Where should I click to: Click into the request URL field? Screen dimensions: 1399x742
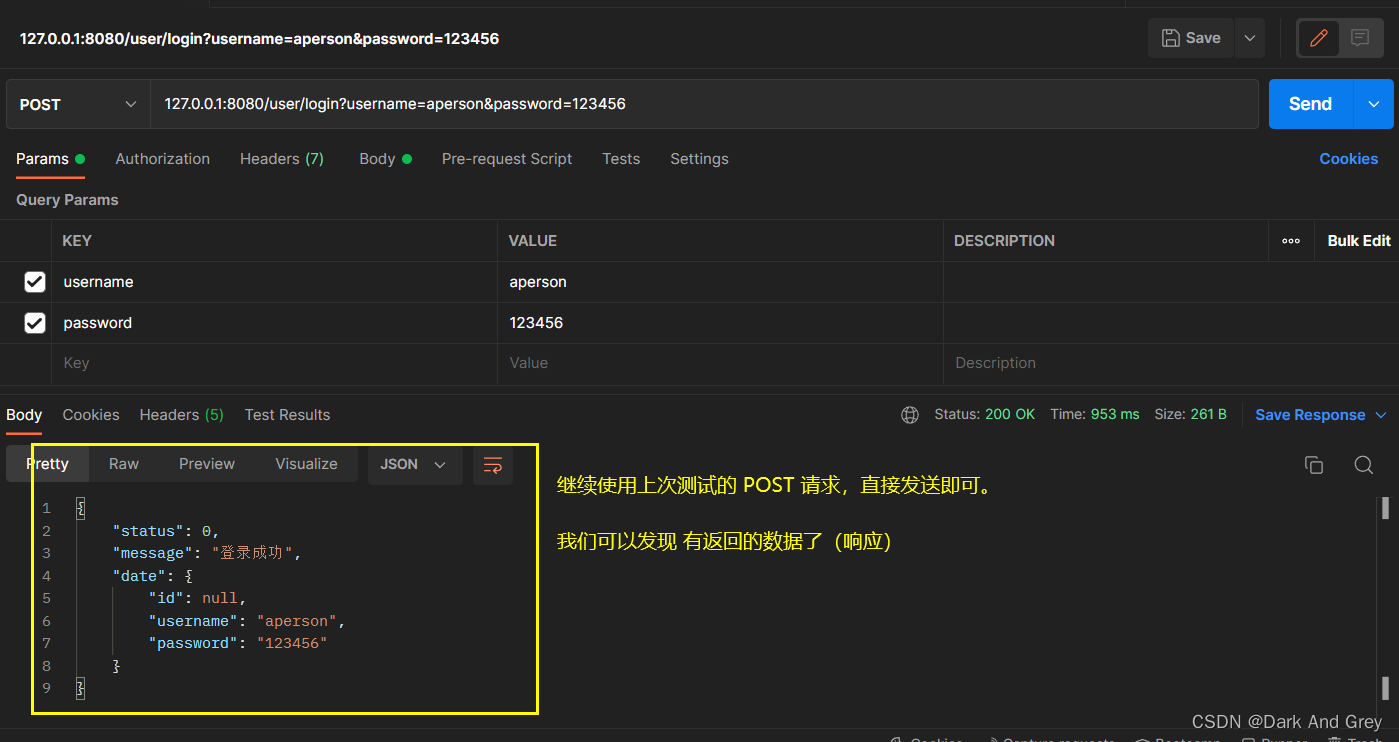pyautogui.click(x=704, y=104)
